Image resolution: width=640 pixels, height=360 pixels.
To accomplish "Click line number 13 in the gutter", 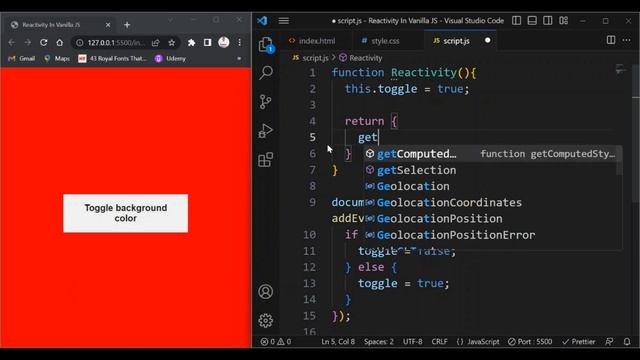I will (x=309, y=283).
